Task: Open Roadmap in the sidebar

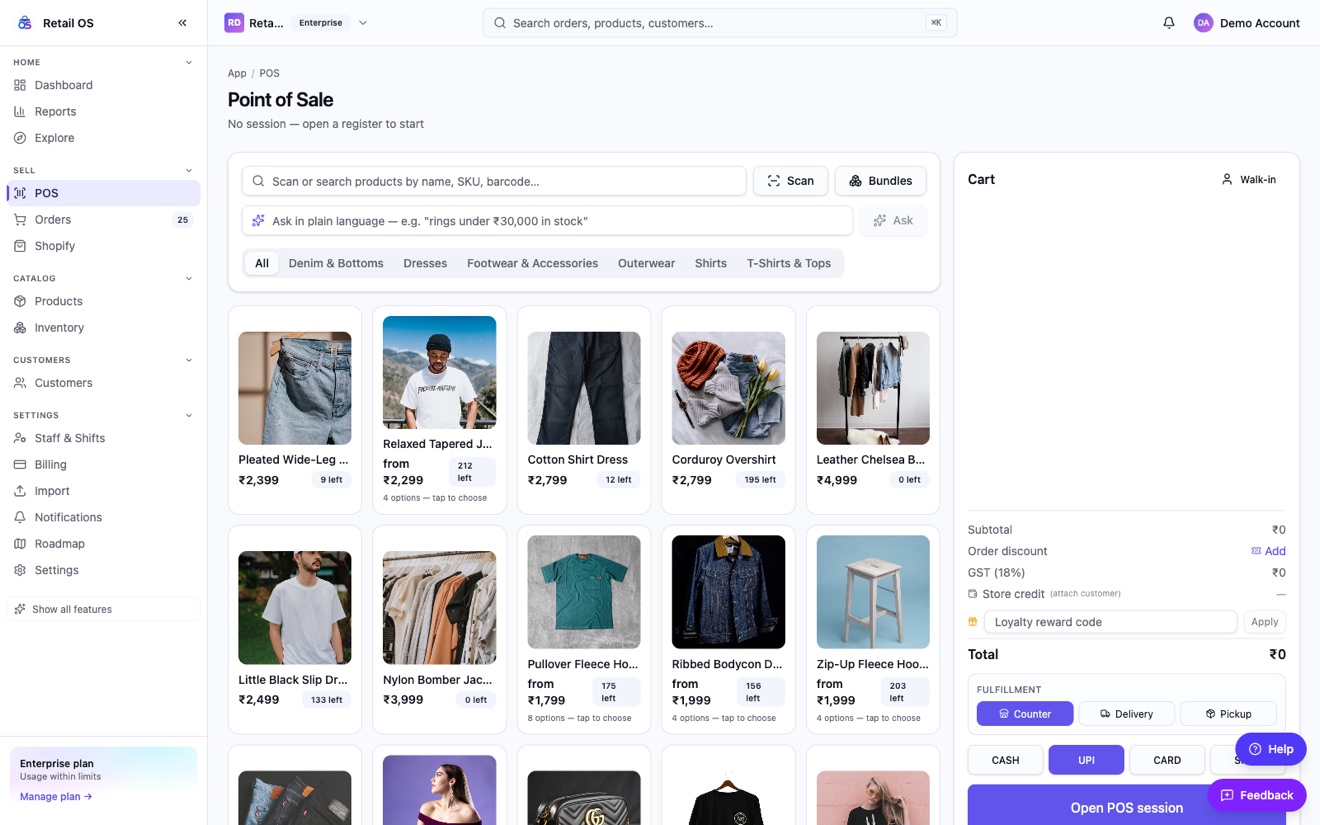Action: pos(104,544)
